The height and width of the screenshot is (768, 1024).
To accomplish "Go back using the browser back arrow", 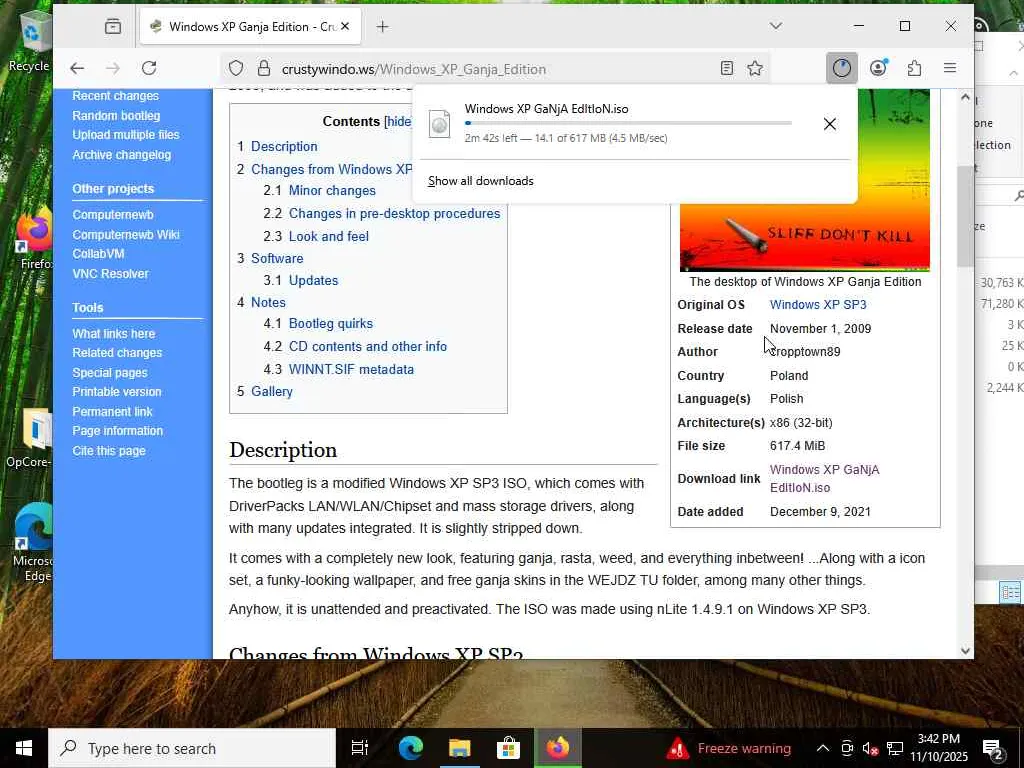I will tap(77, 68).
